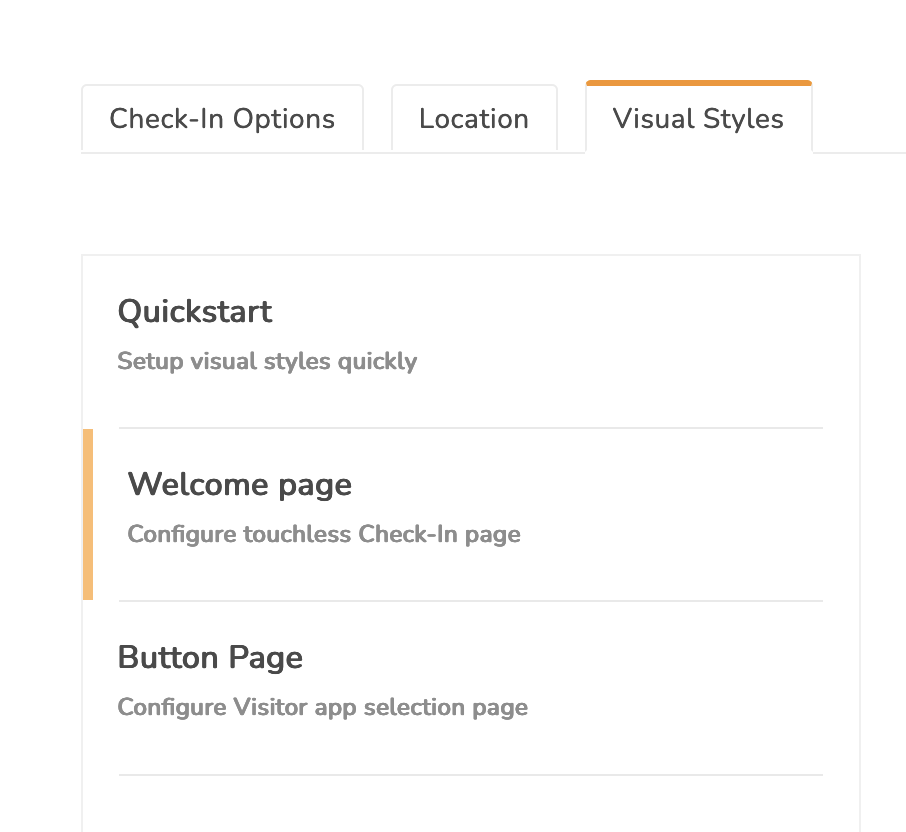
Task: Click the divider below the Welcome page row
Action: (x=470, y=601)
